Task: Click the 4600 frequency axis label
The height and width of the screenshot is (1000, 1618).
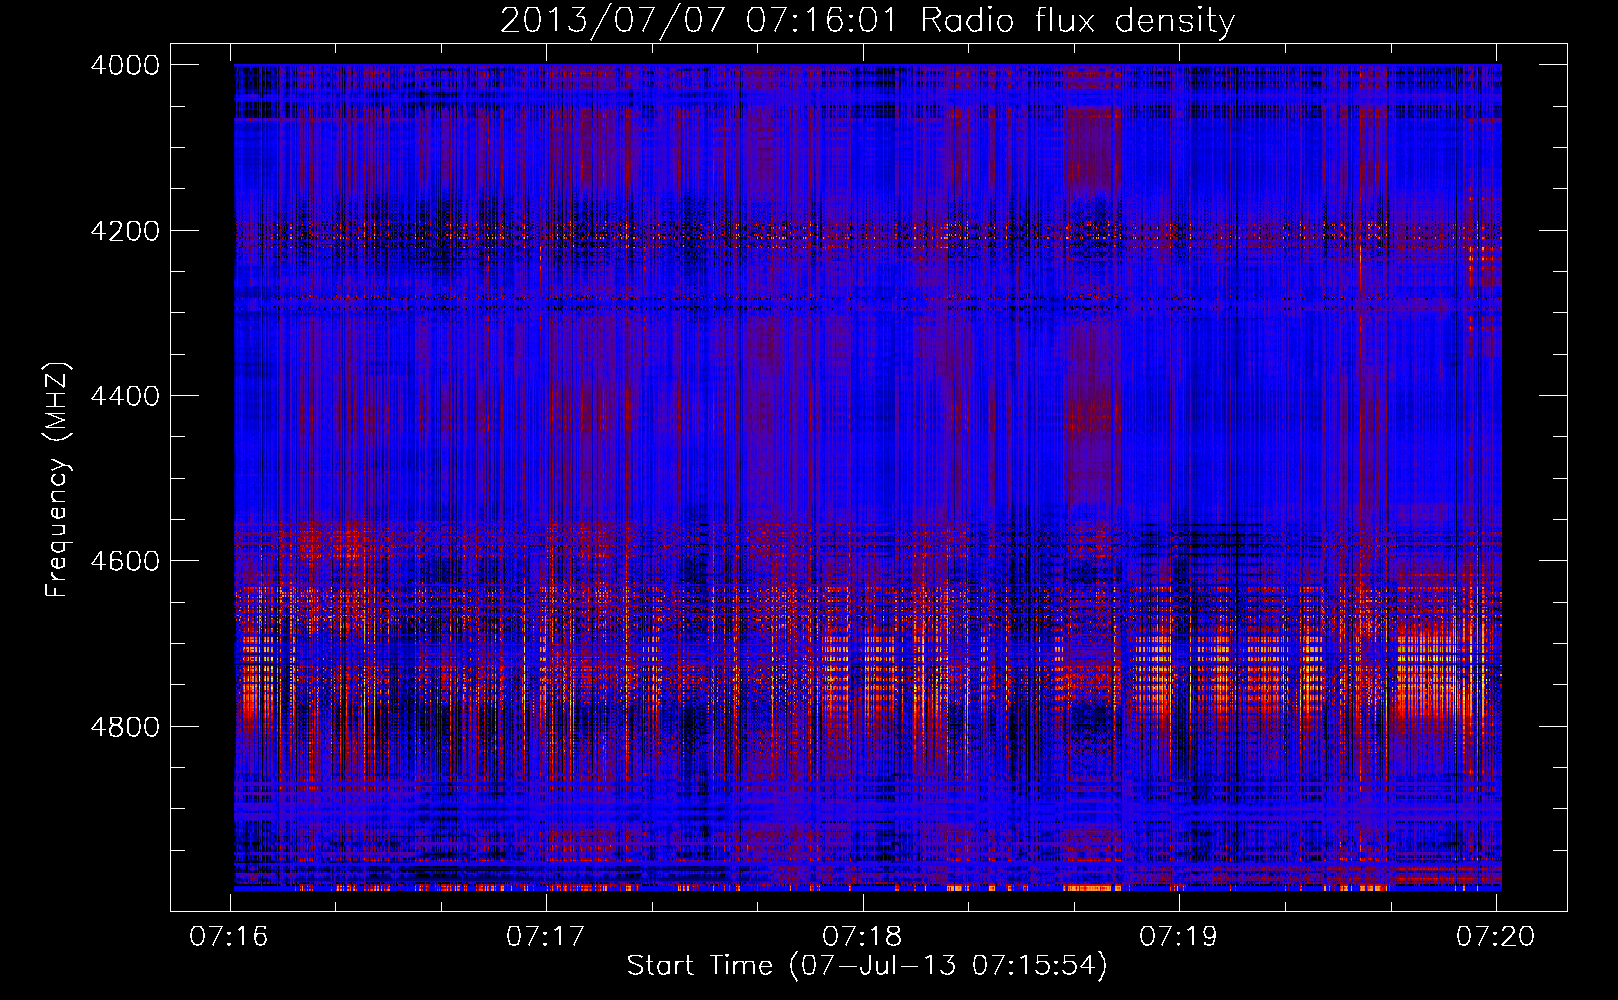Action: [x=125, y=561]
